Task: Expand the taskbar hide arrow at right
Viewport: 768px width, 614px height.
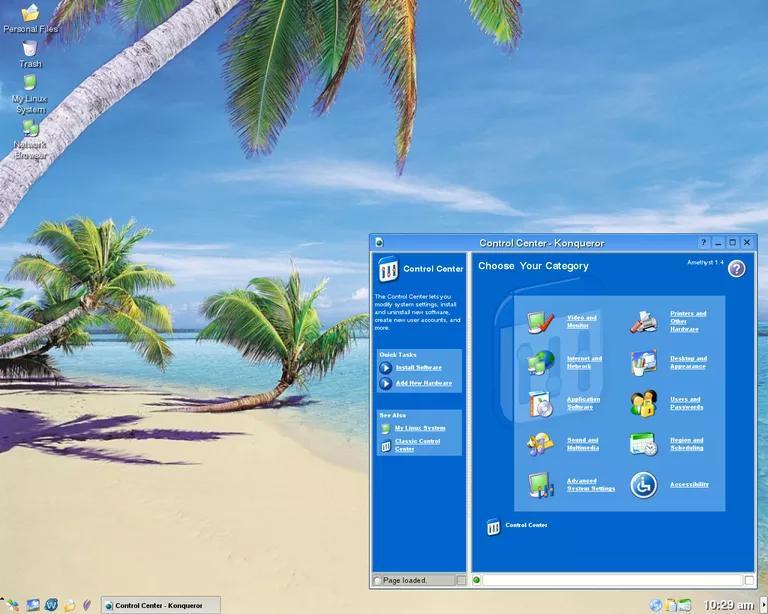Action: click(x=764, y=606)
